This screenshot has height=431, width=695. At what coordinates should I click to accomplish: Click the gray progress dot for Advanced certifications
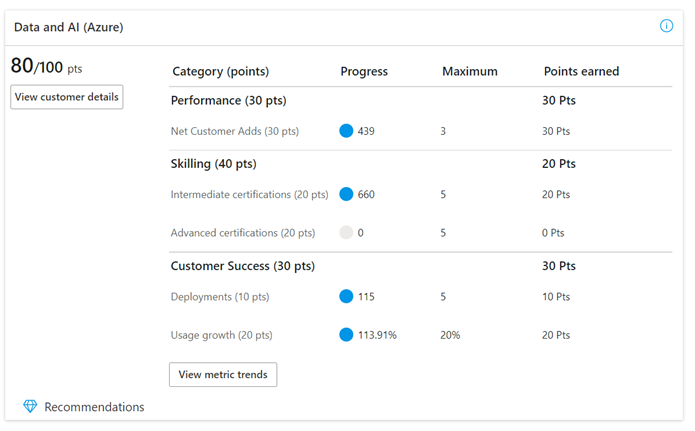[x=346, y=232]
